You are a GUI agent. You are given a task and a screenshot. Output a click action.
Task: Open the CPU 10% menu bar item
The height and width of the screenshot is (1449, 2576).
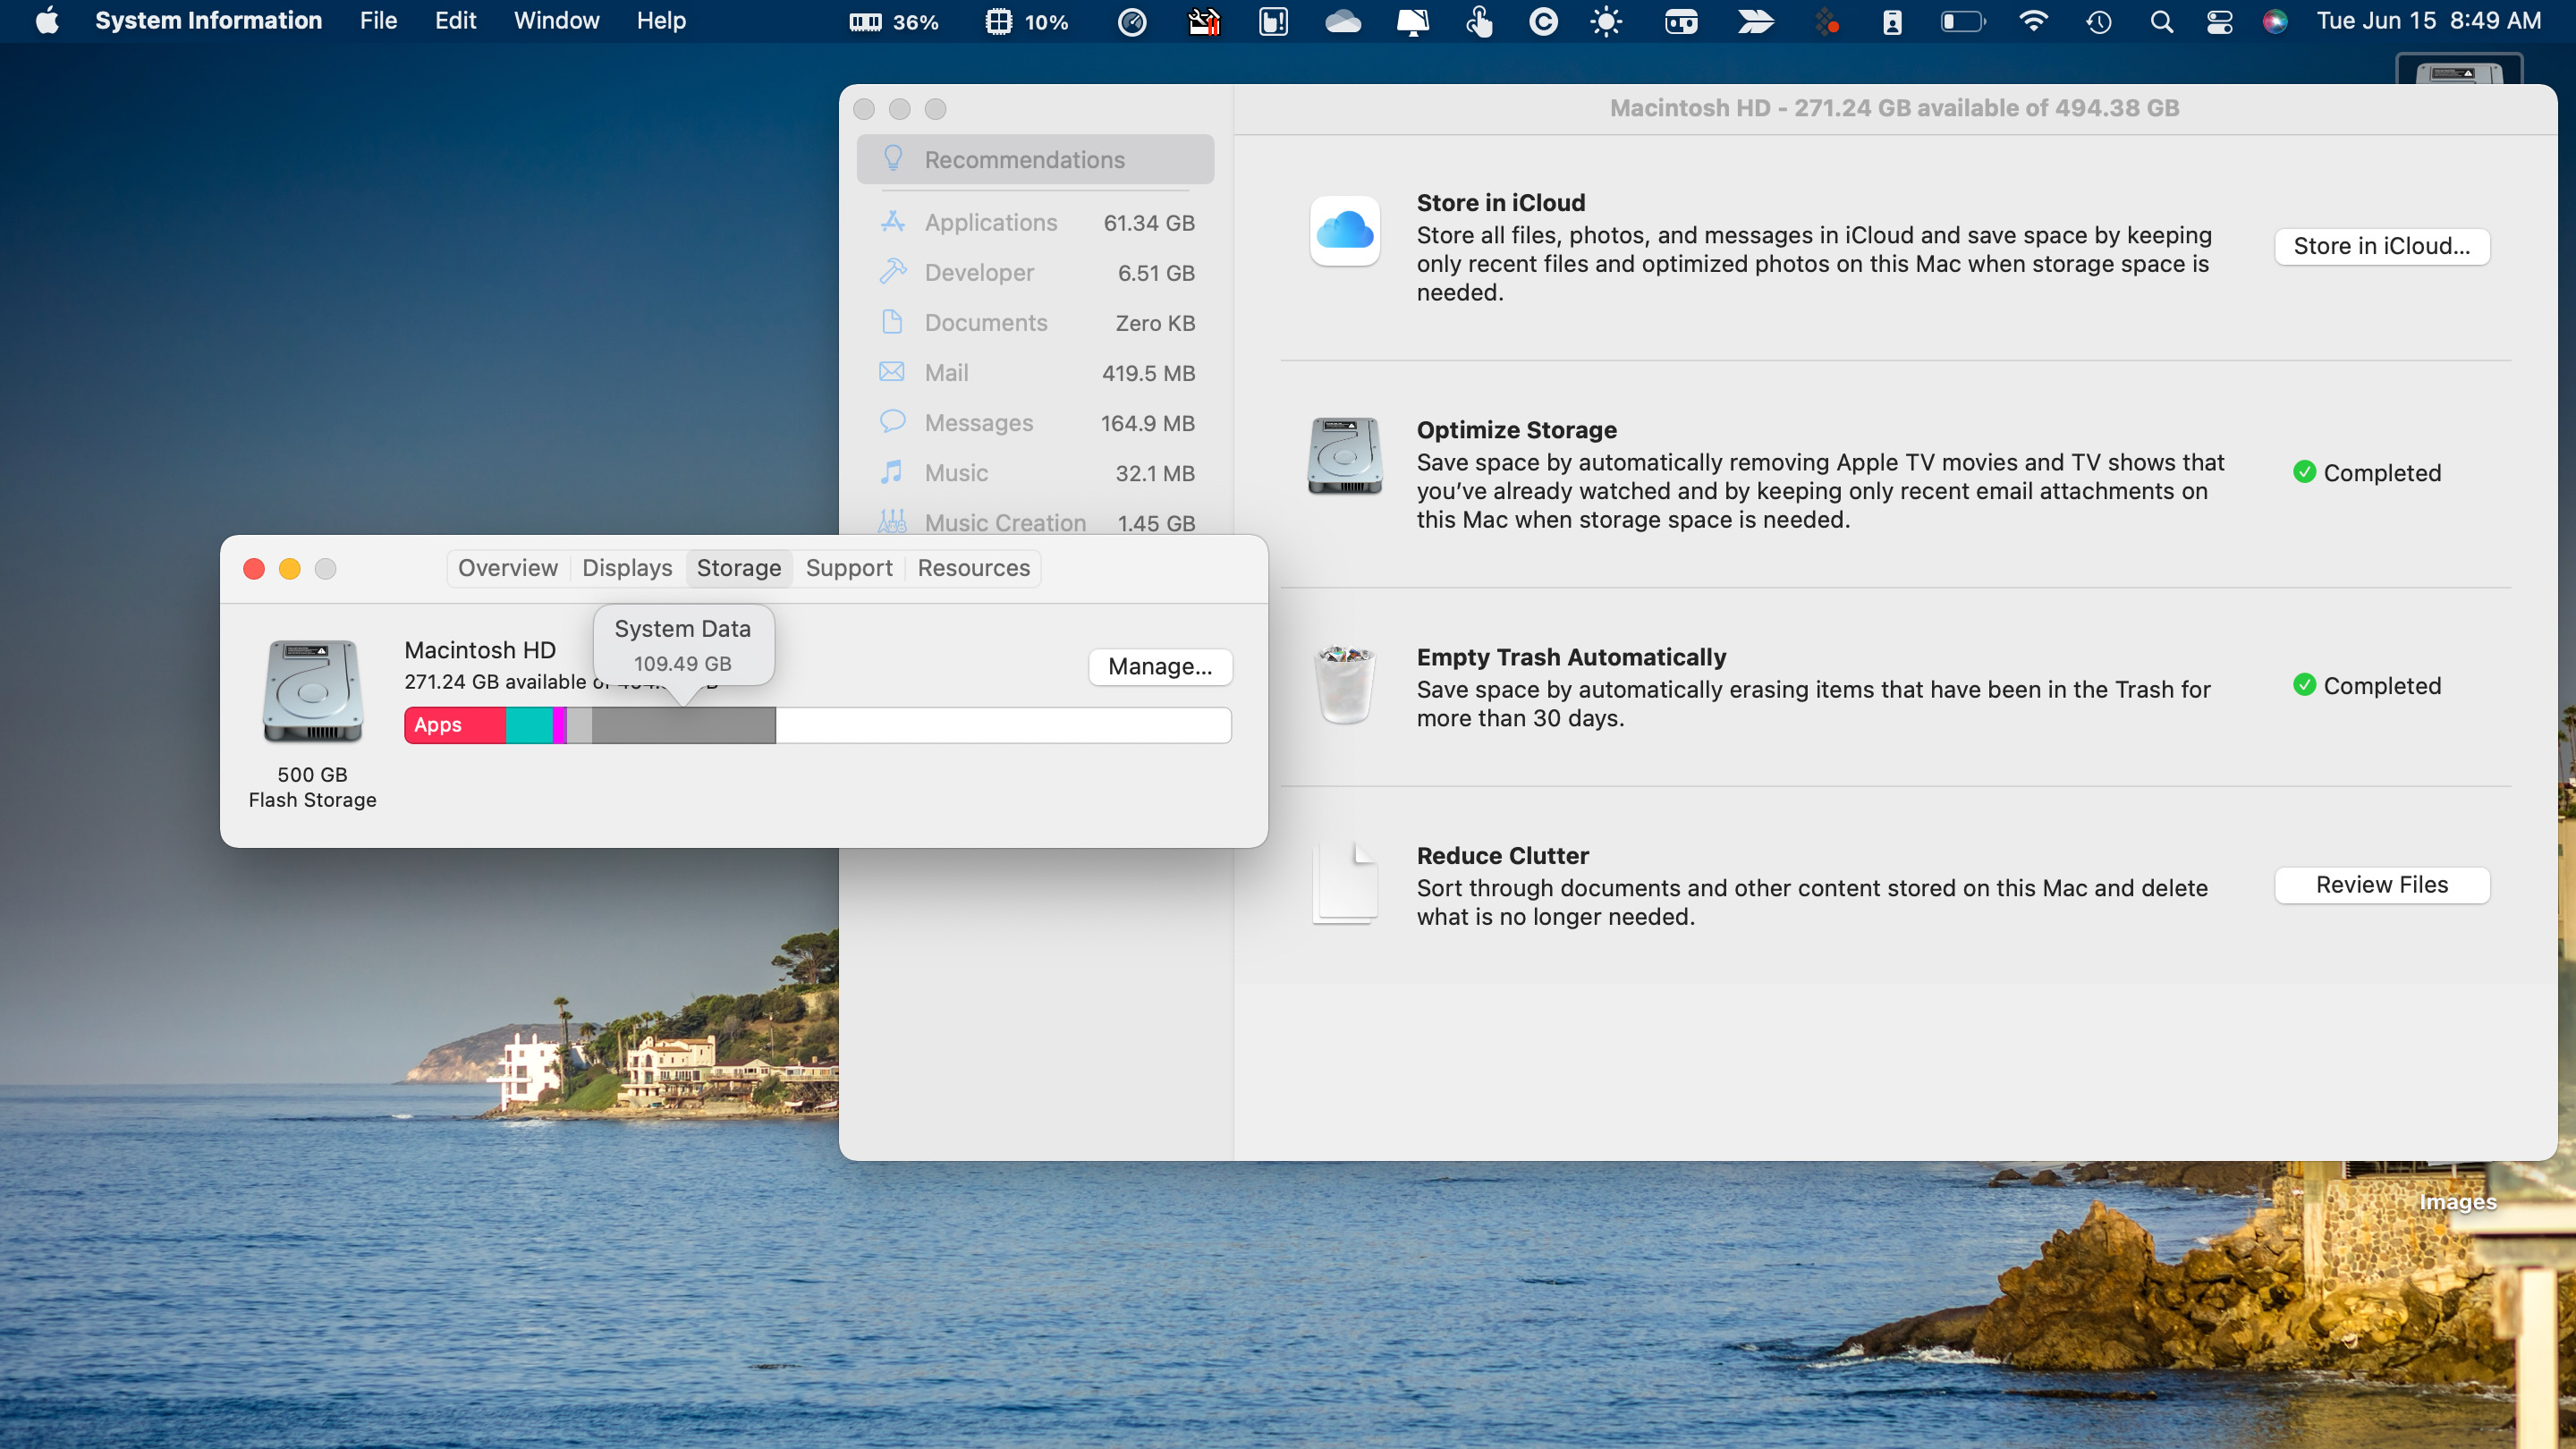point(1027,21)
